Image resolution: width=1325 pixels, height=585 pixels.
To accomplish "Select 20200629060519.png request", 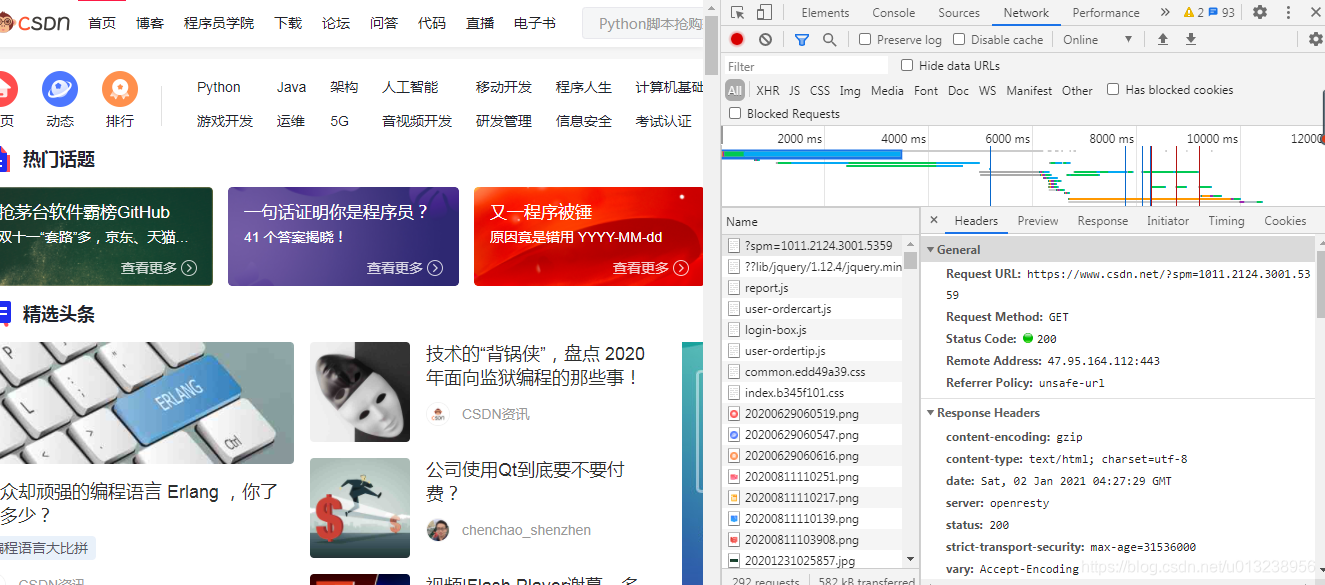I will pos(813,413).
